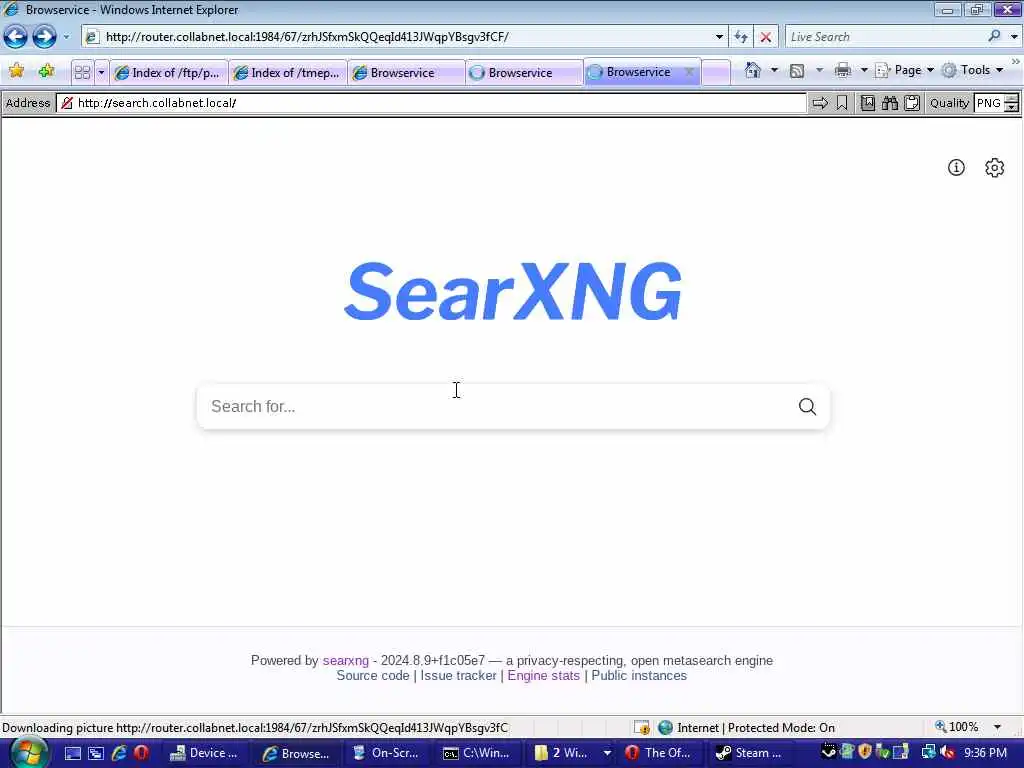
Task: Click Add to Favorites star-plus icon
Action: [46, 71]
